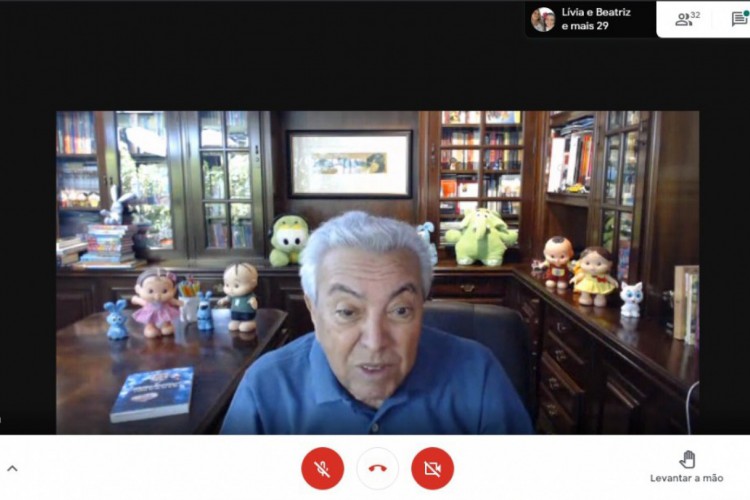Click the participant count "32"

click(695, 16)
